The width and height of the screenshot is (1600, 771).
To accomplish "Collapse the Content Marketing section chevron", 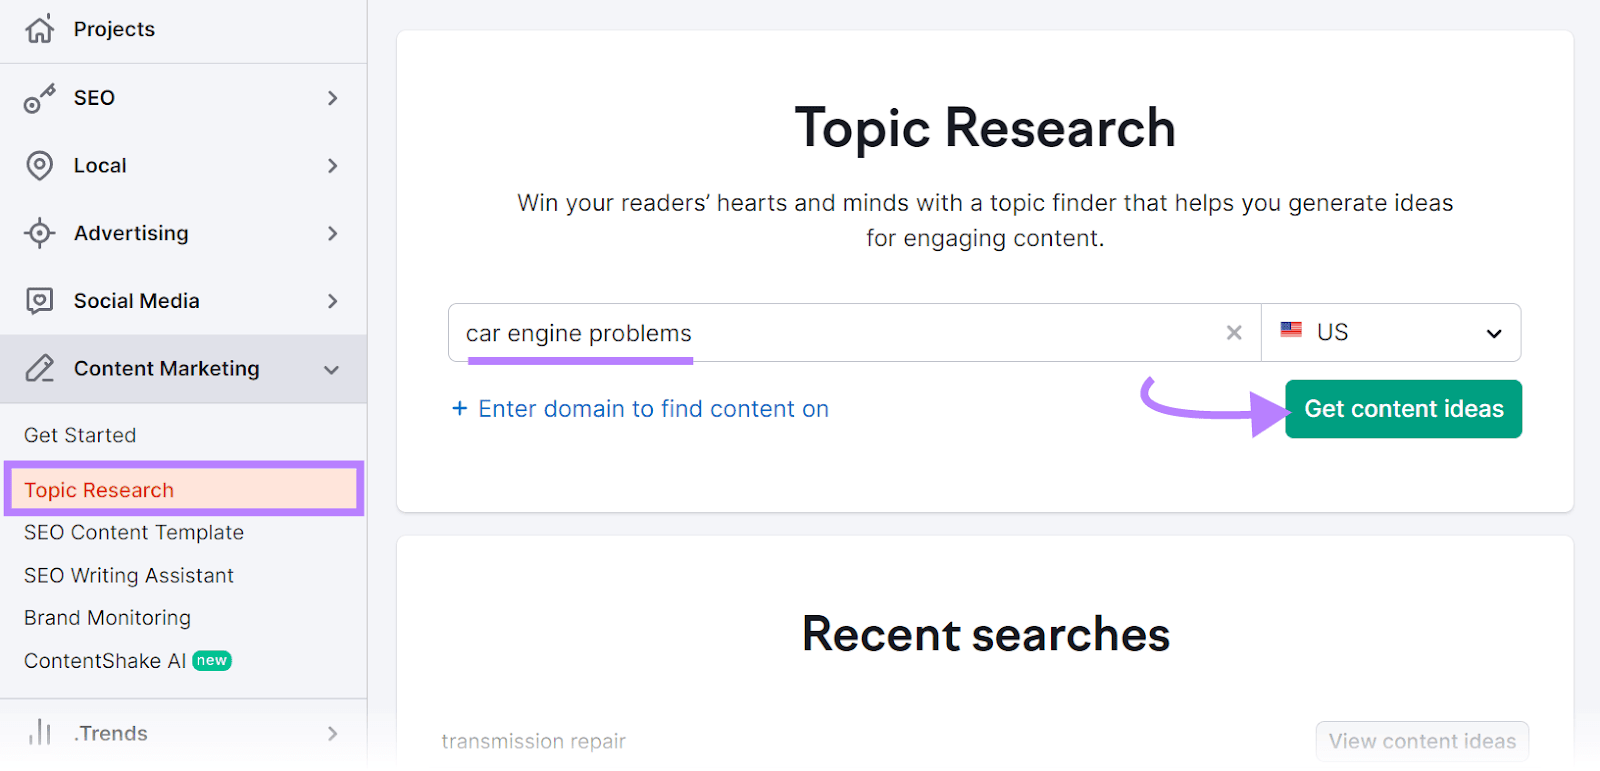I will tap(332, 370).
